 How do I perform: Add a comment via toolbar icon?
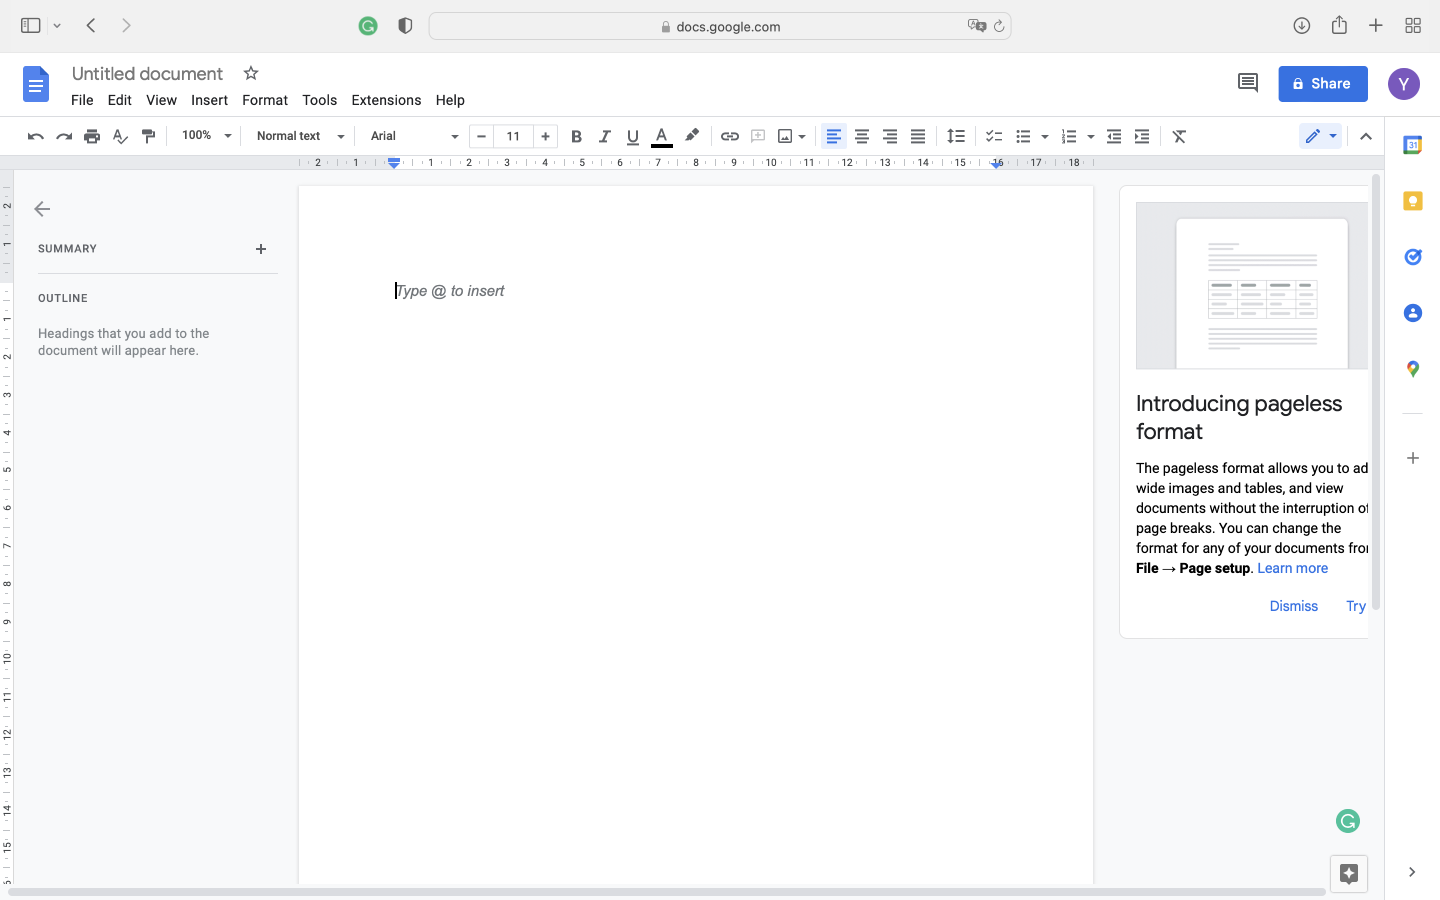758,136
